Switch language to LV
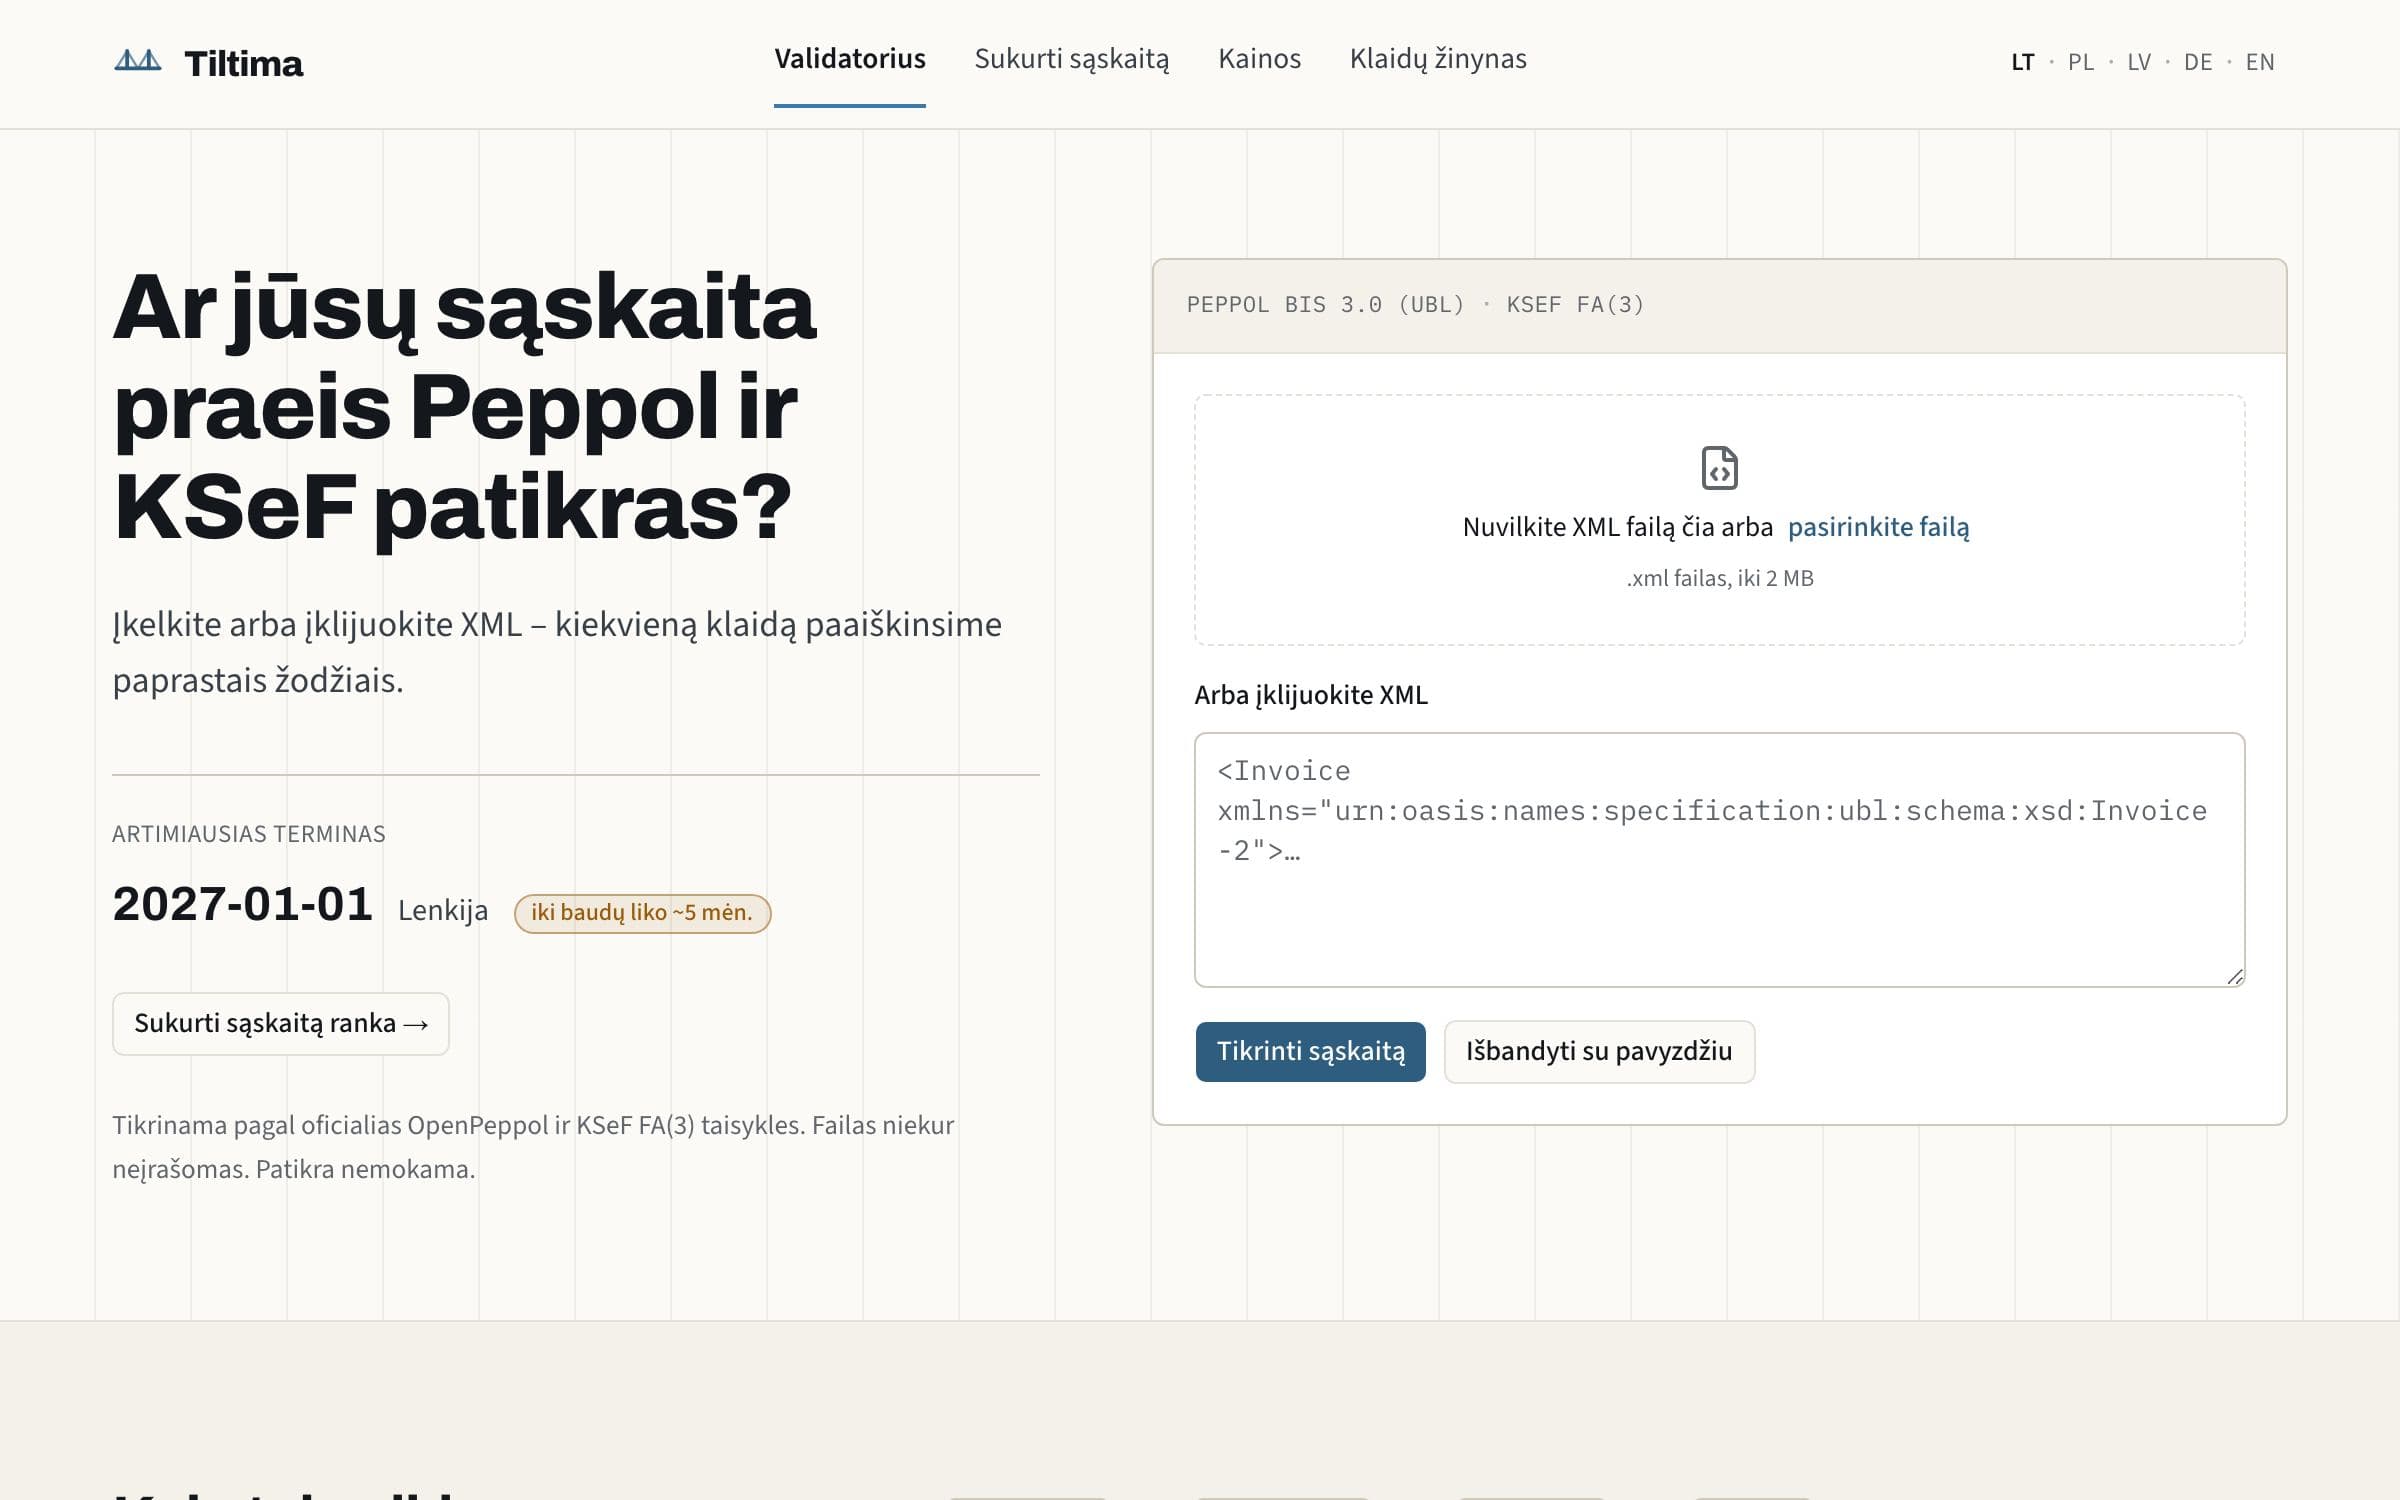Screen dimensions: 2400x1500 [x=2138, y=62]
